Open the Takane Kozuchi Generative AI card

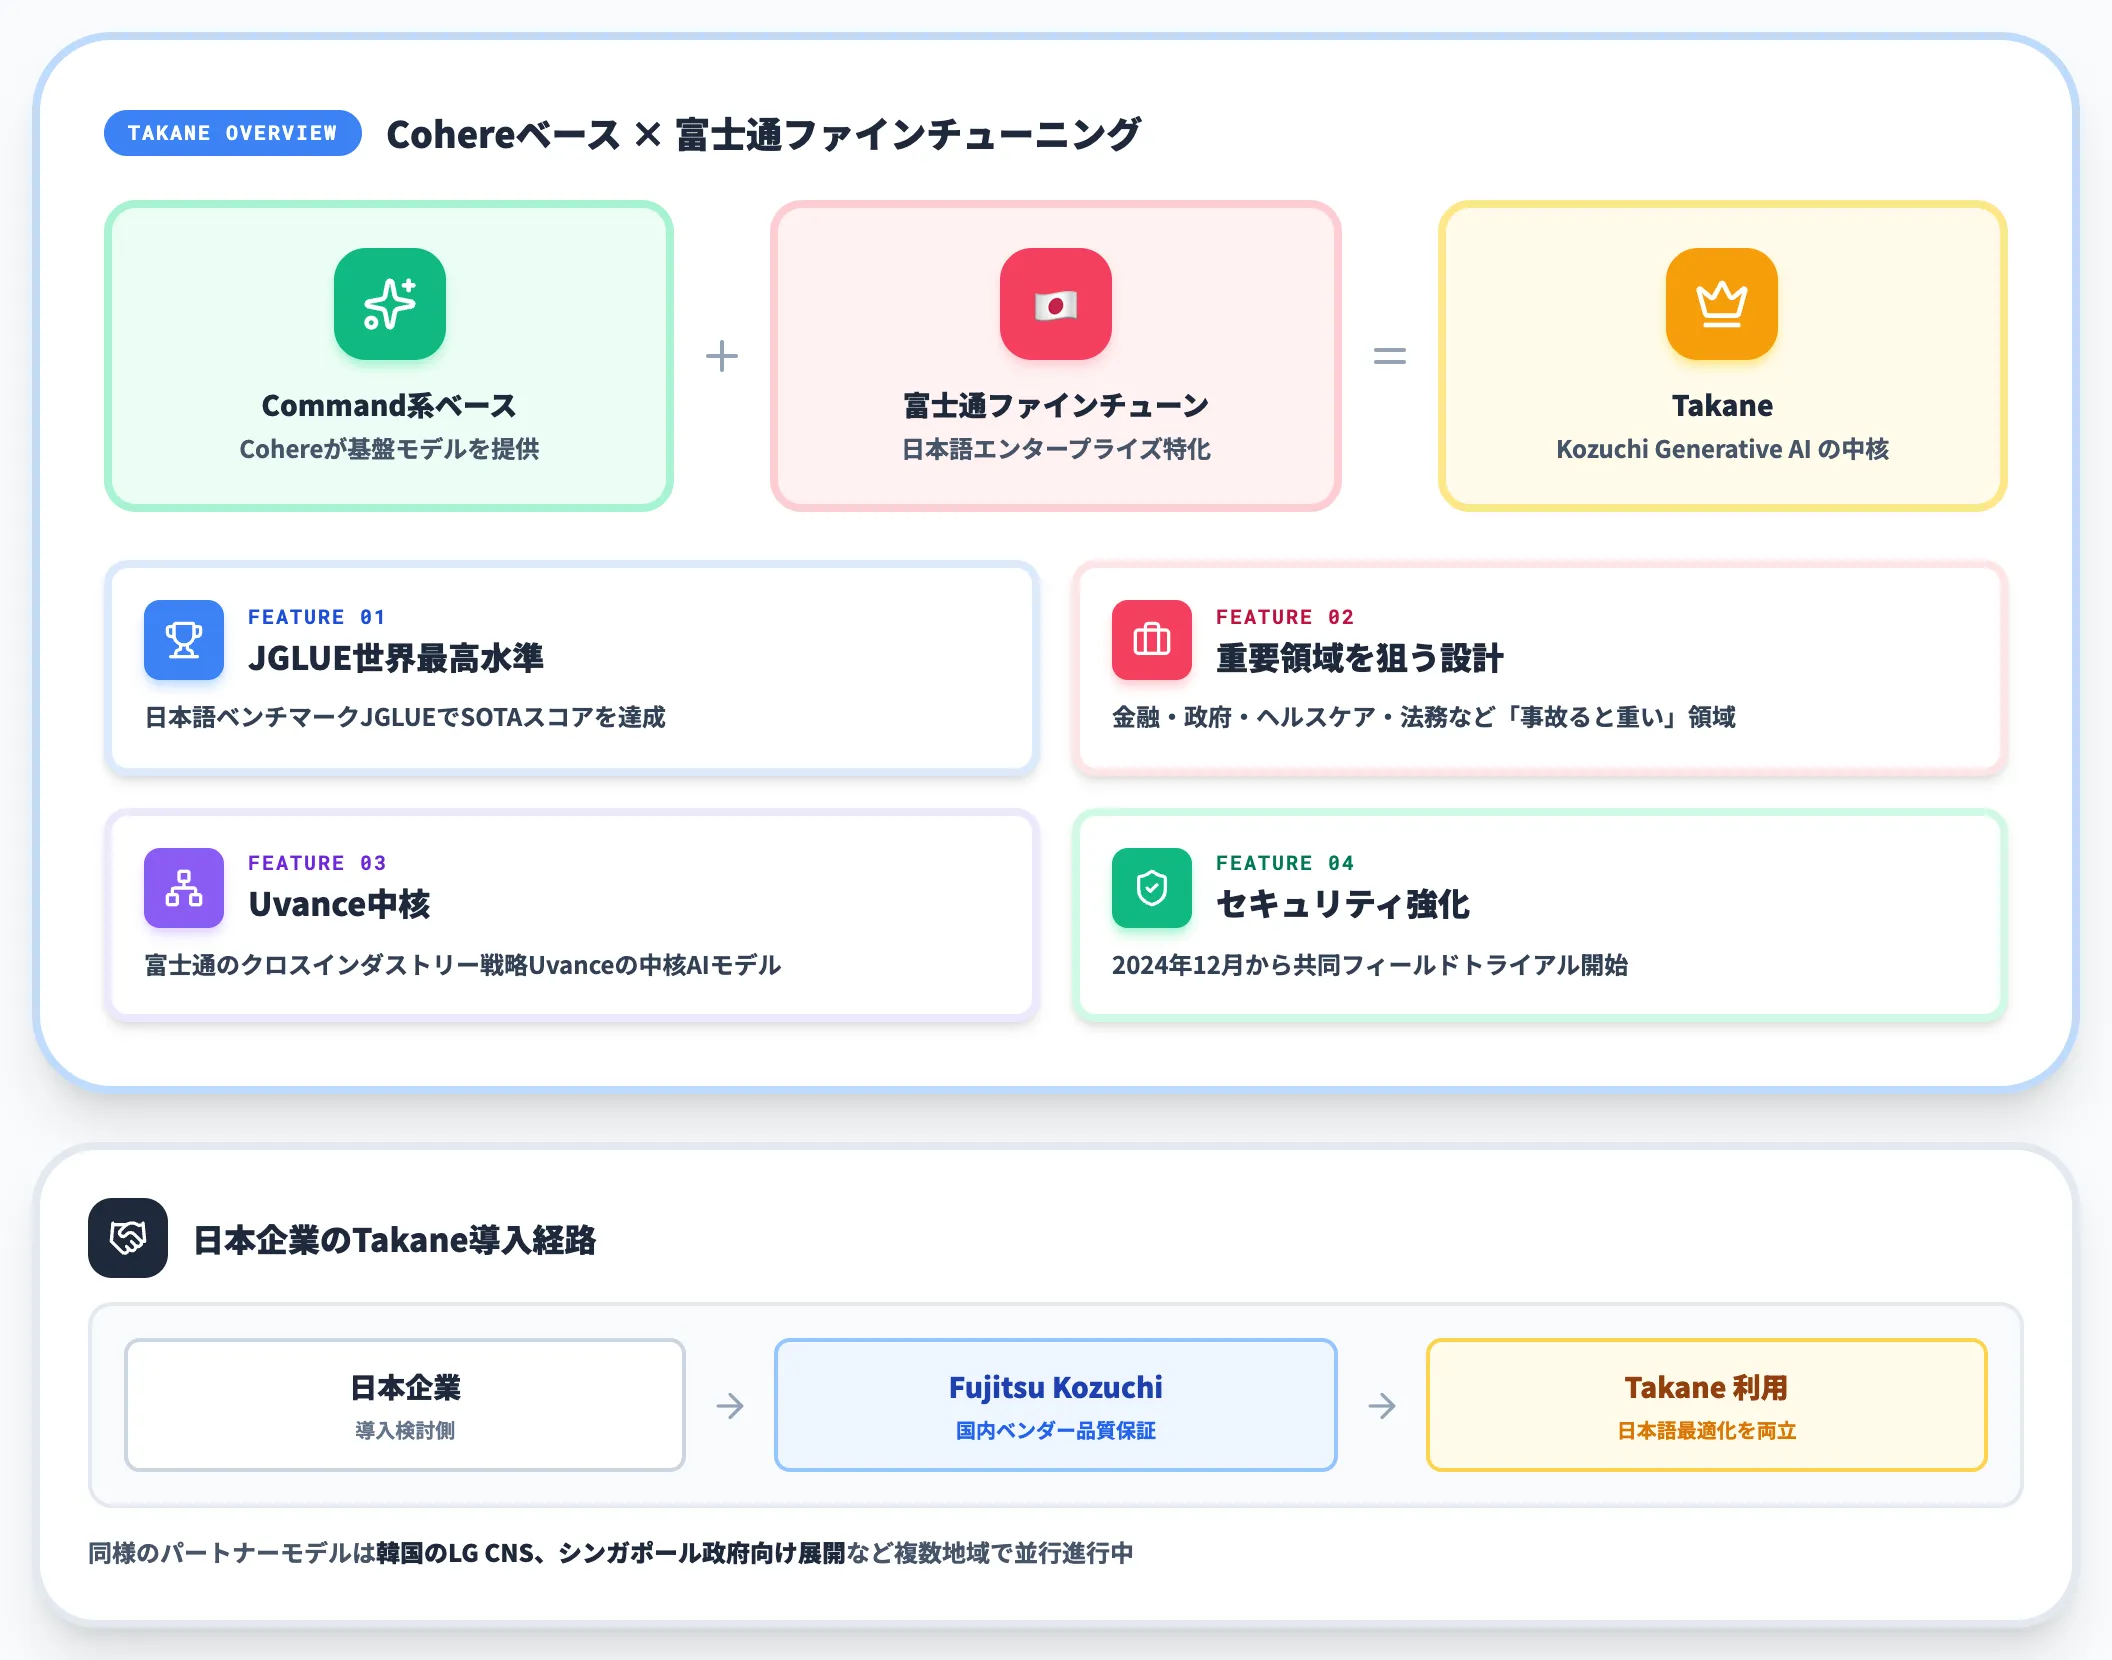[1722, 356]
